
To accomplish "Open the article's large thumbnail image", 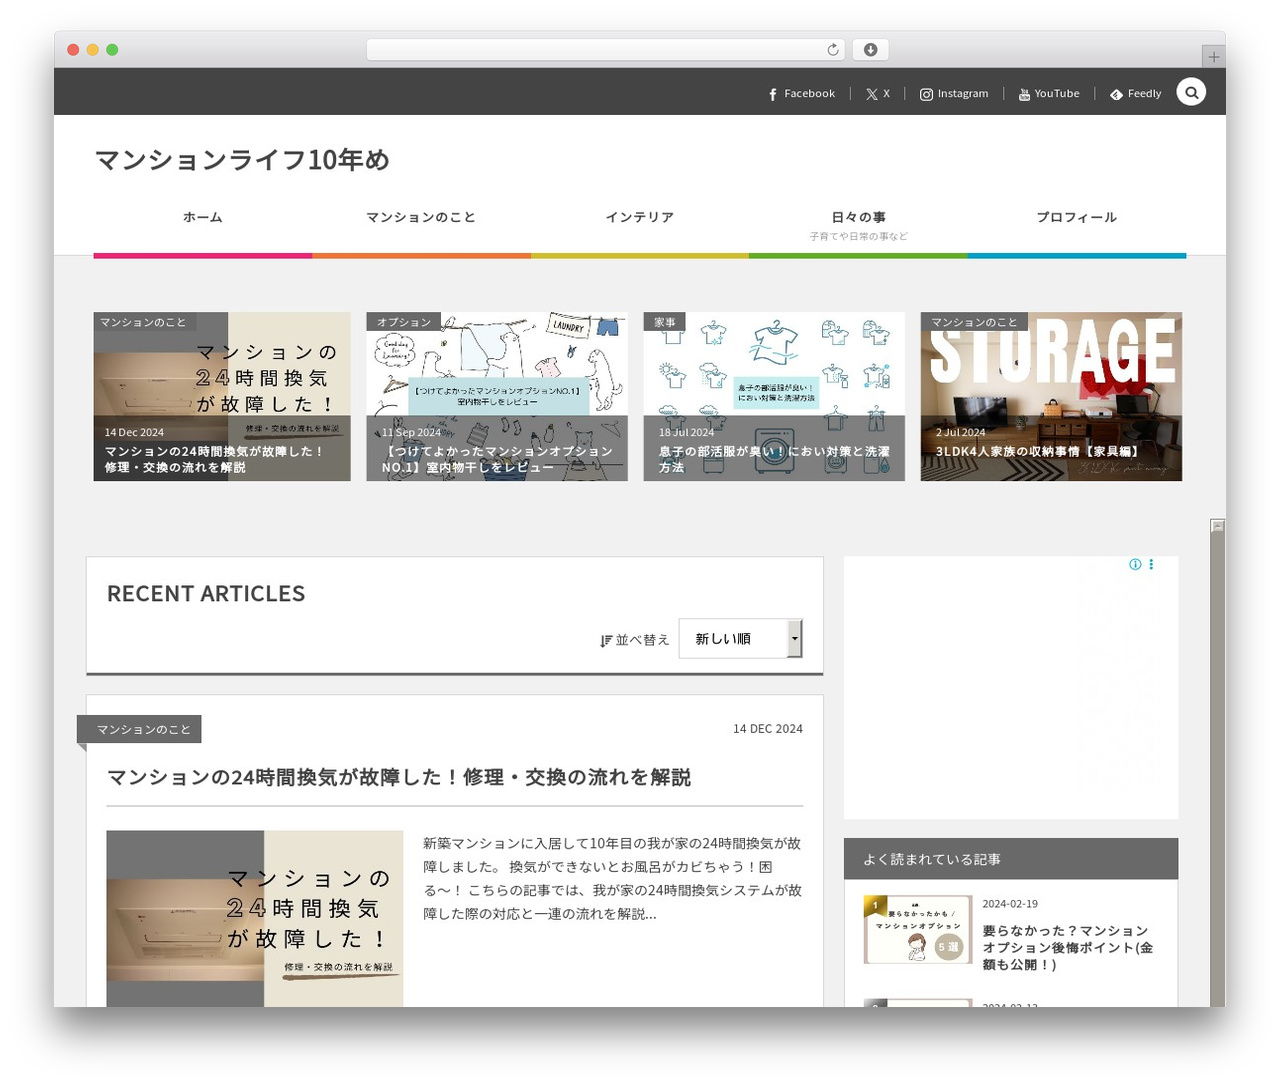I will (x=255, y=918).
